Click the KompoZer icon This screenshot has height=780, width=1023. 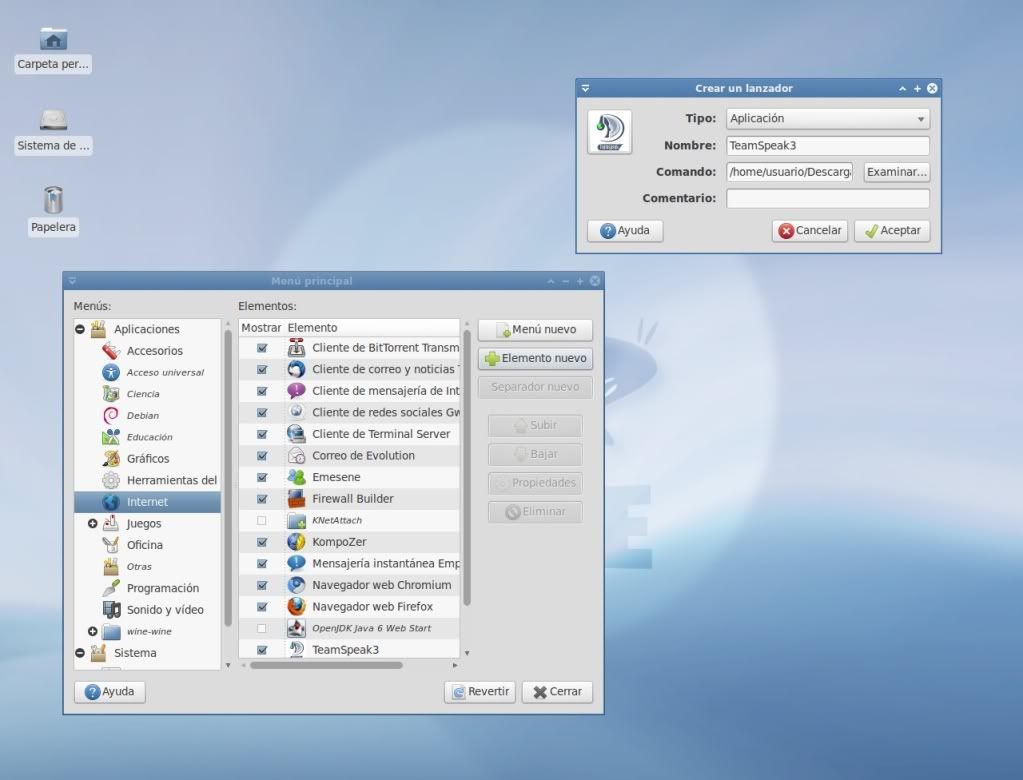coord(296,541)
